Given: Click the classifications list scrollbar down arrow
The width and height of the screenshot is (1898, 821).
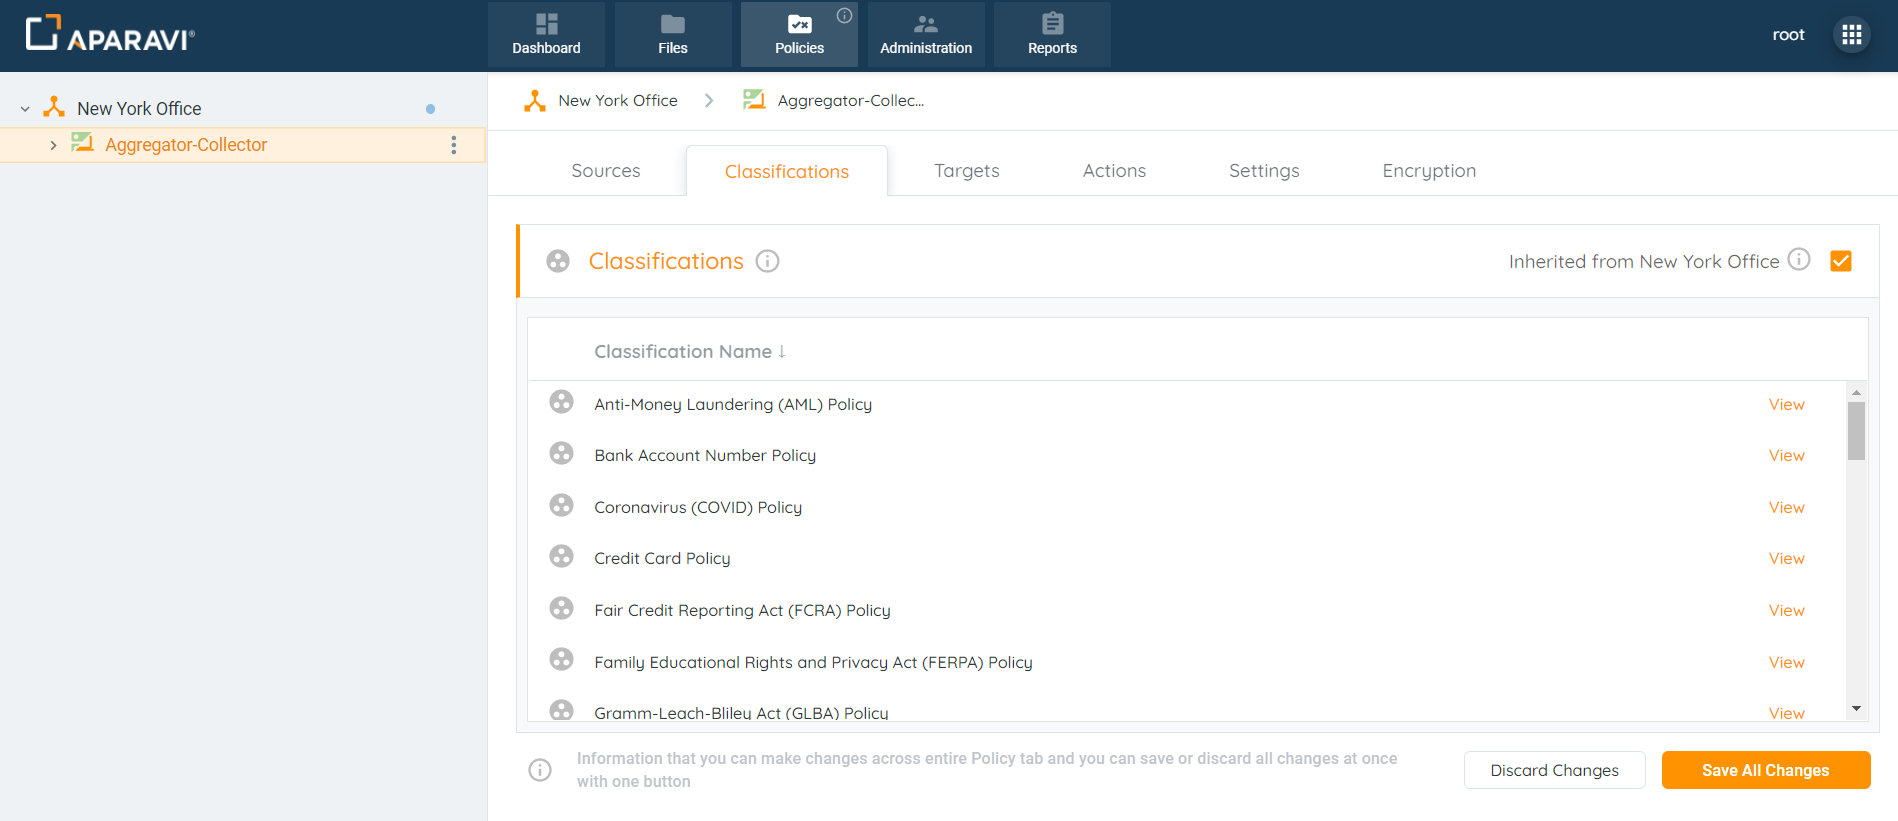Looking at the screenshot, I should pyautogui.click(x=1856, y=709).
